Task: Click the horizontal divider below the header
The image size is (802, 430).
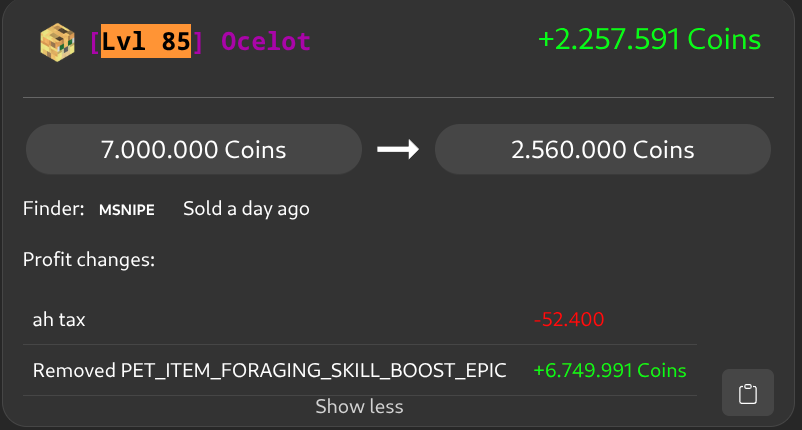Action: pos(398,97)
